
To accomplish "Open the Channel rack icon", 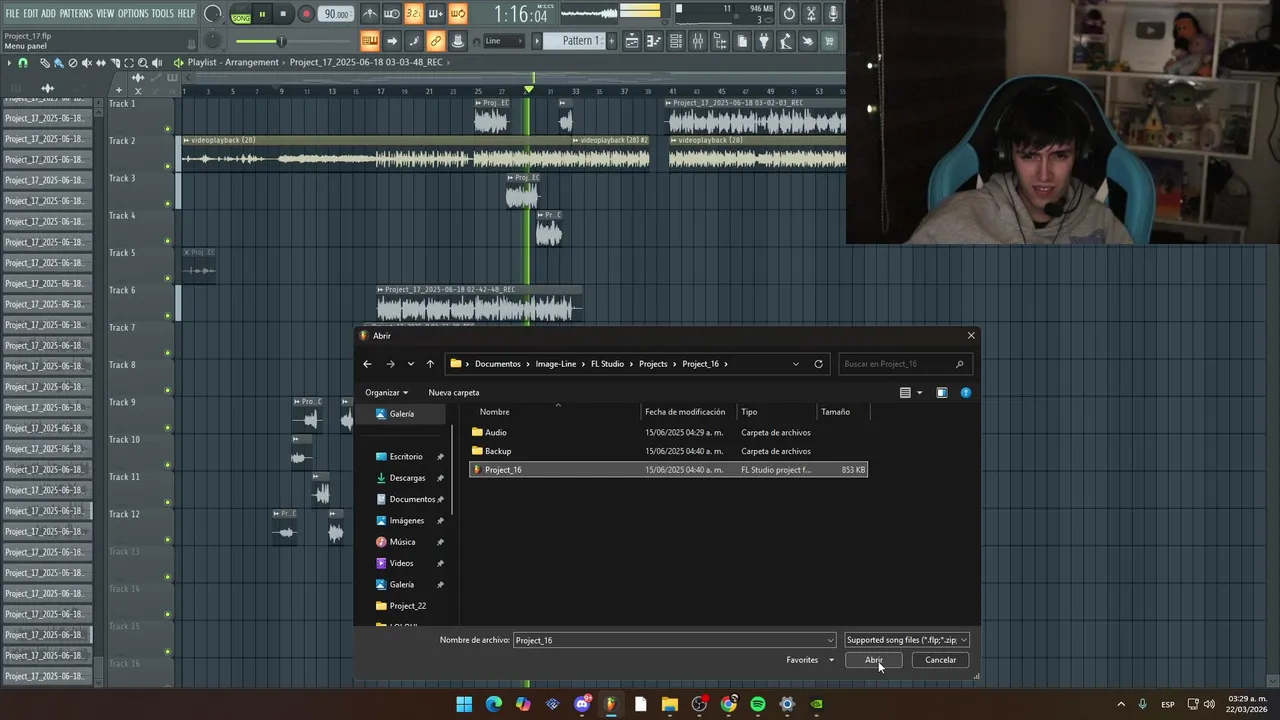I will (x=676, y=41).
